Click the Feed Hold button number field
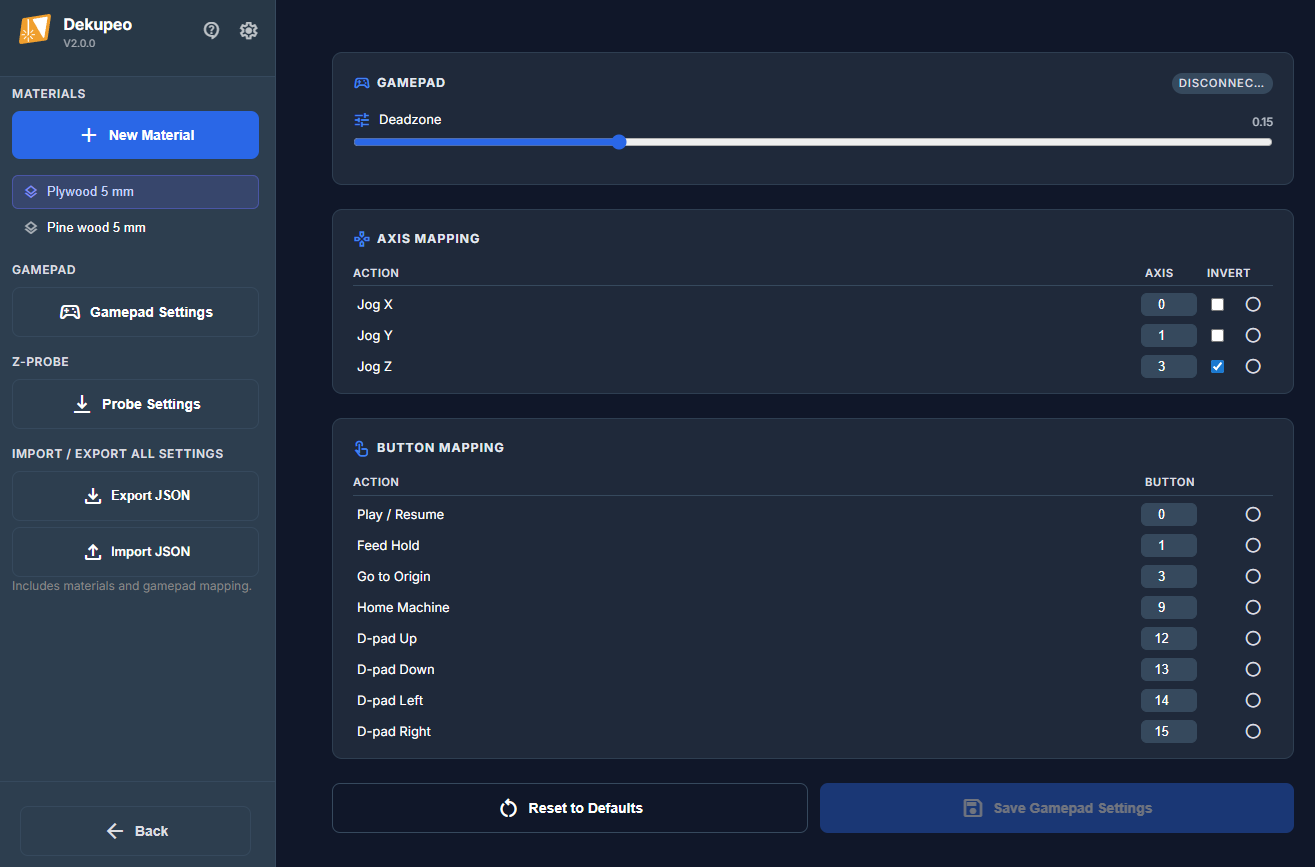1315x867 pixels. tap(1168, 545)
